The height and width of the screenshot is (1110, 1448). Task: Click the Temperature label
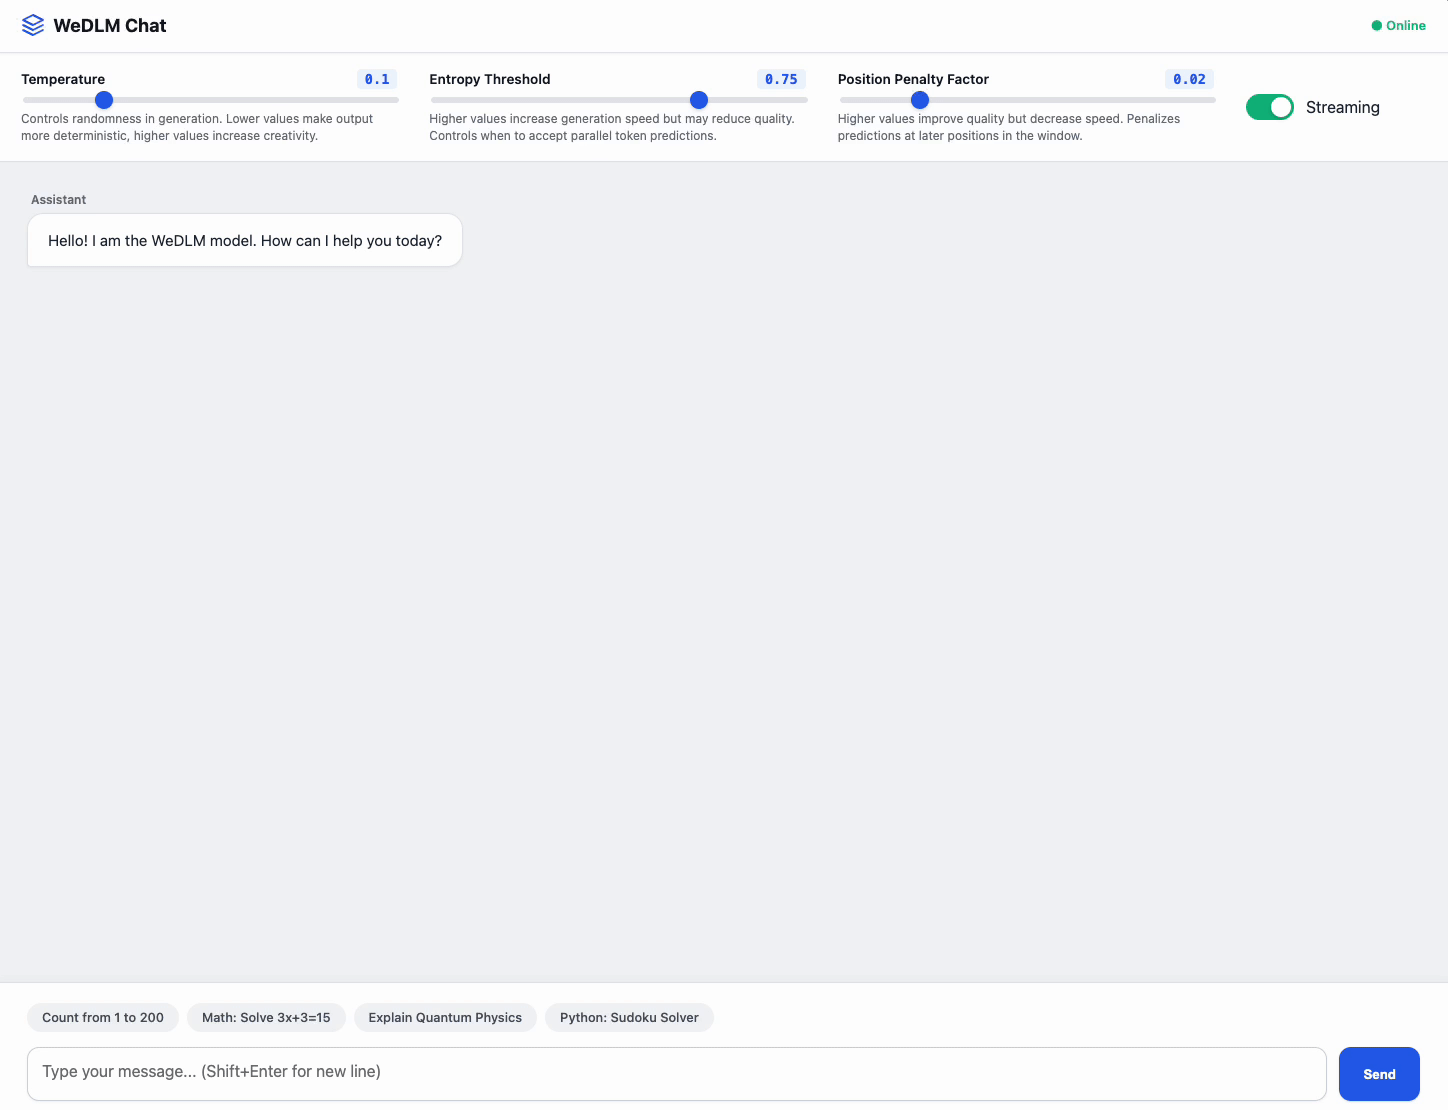pyautogui.click(x=63, y=79)
